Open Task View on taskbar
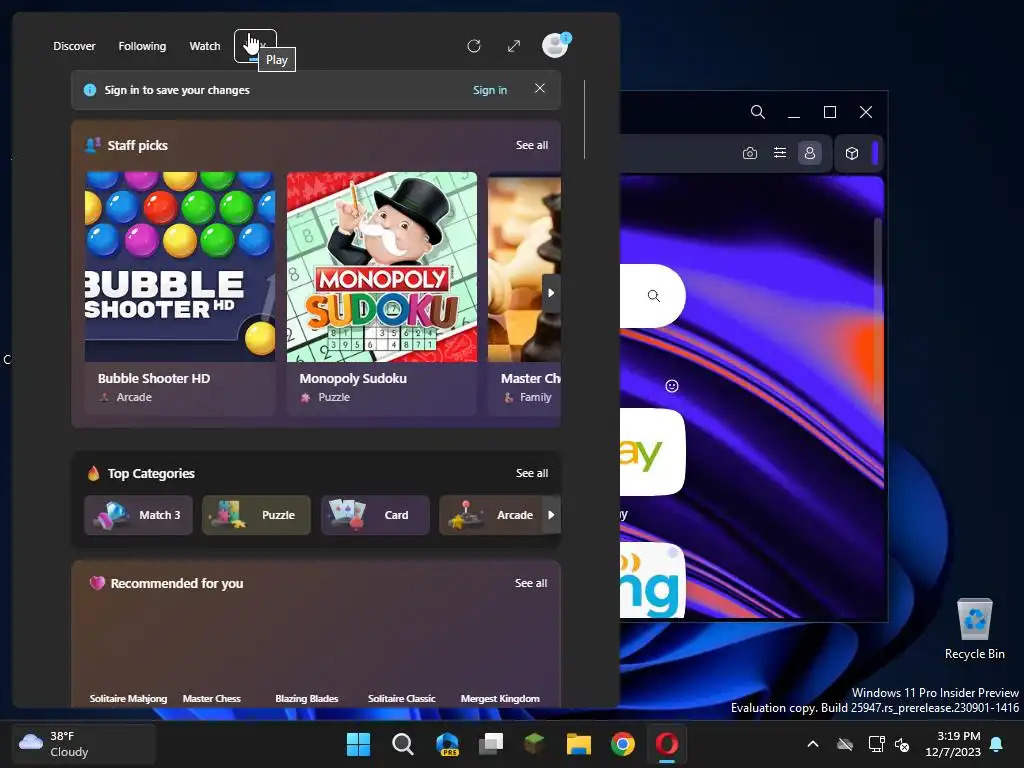 [x=491, y=744]
